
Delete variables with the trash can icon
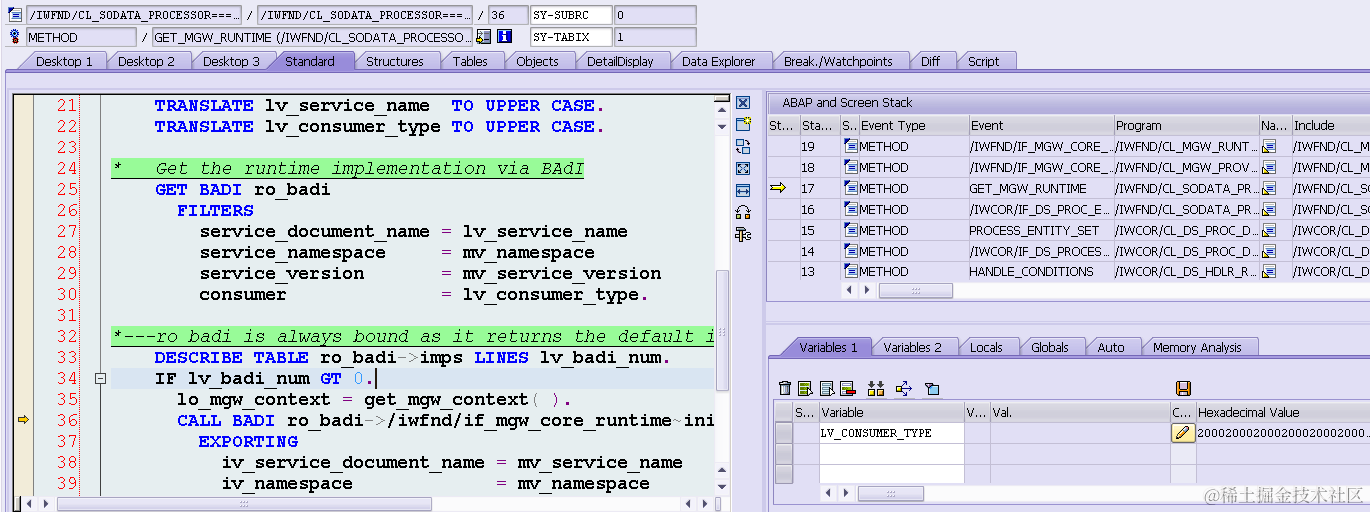tap(785, 388)
